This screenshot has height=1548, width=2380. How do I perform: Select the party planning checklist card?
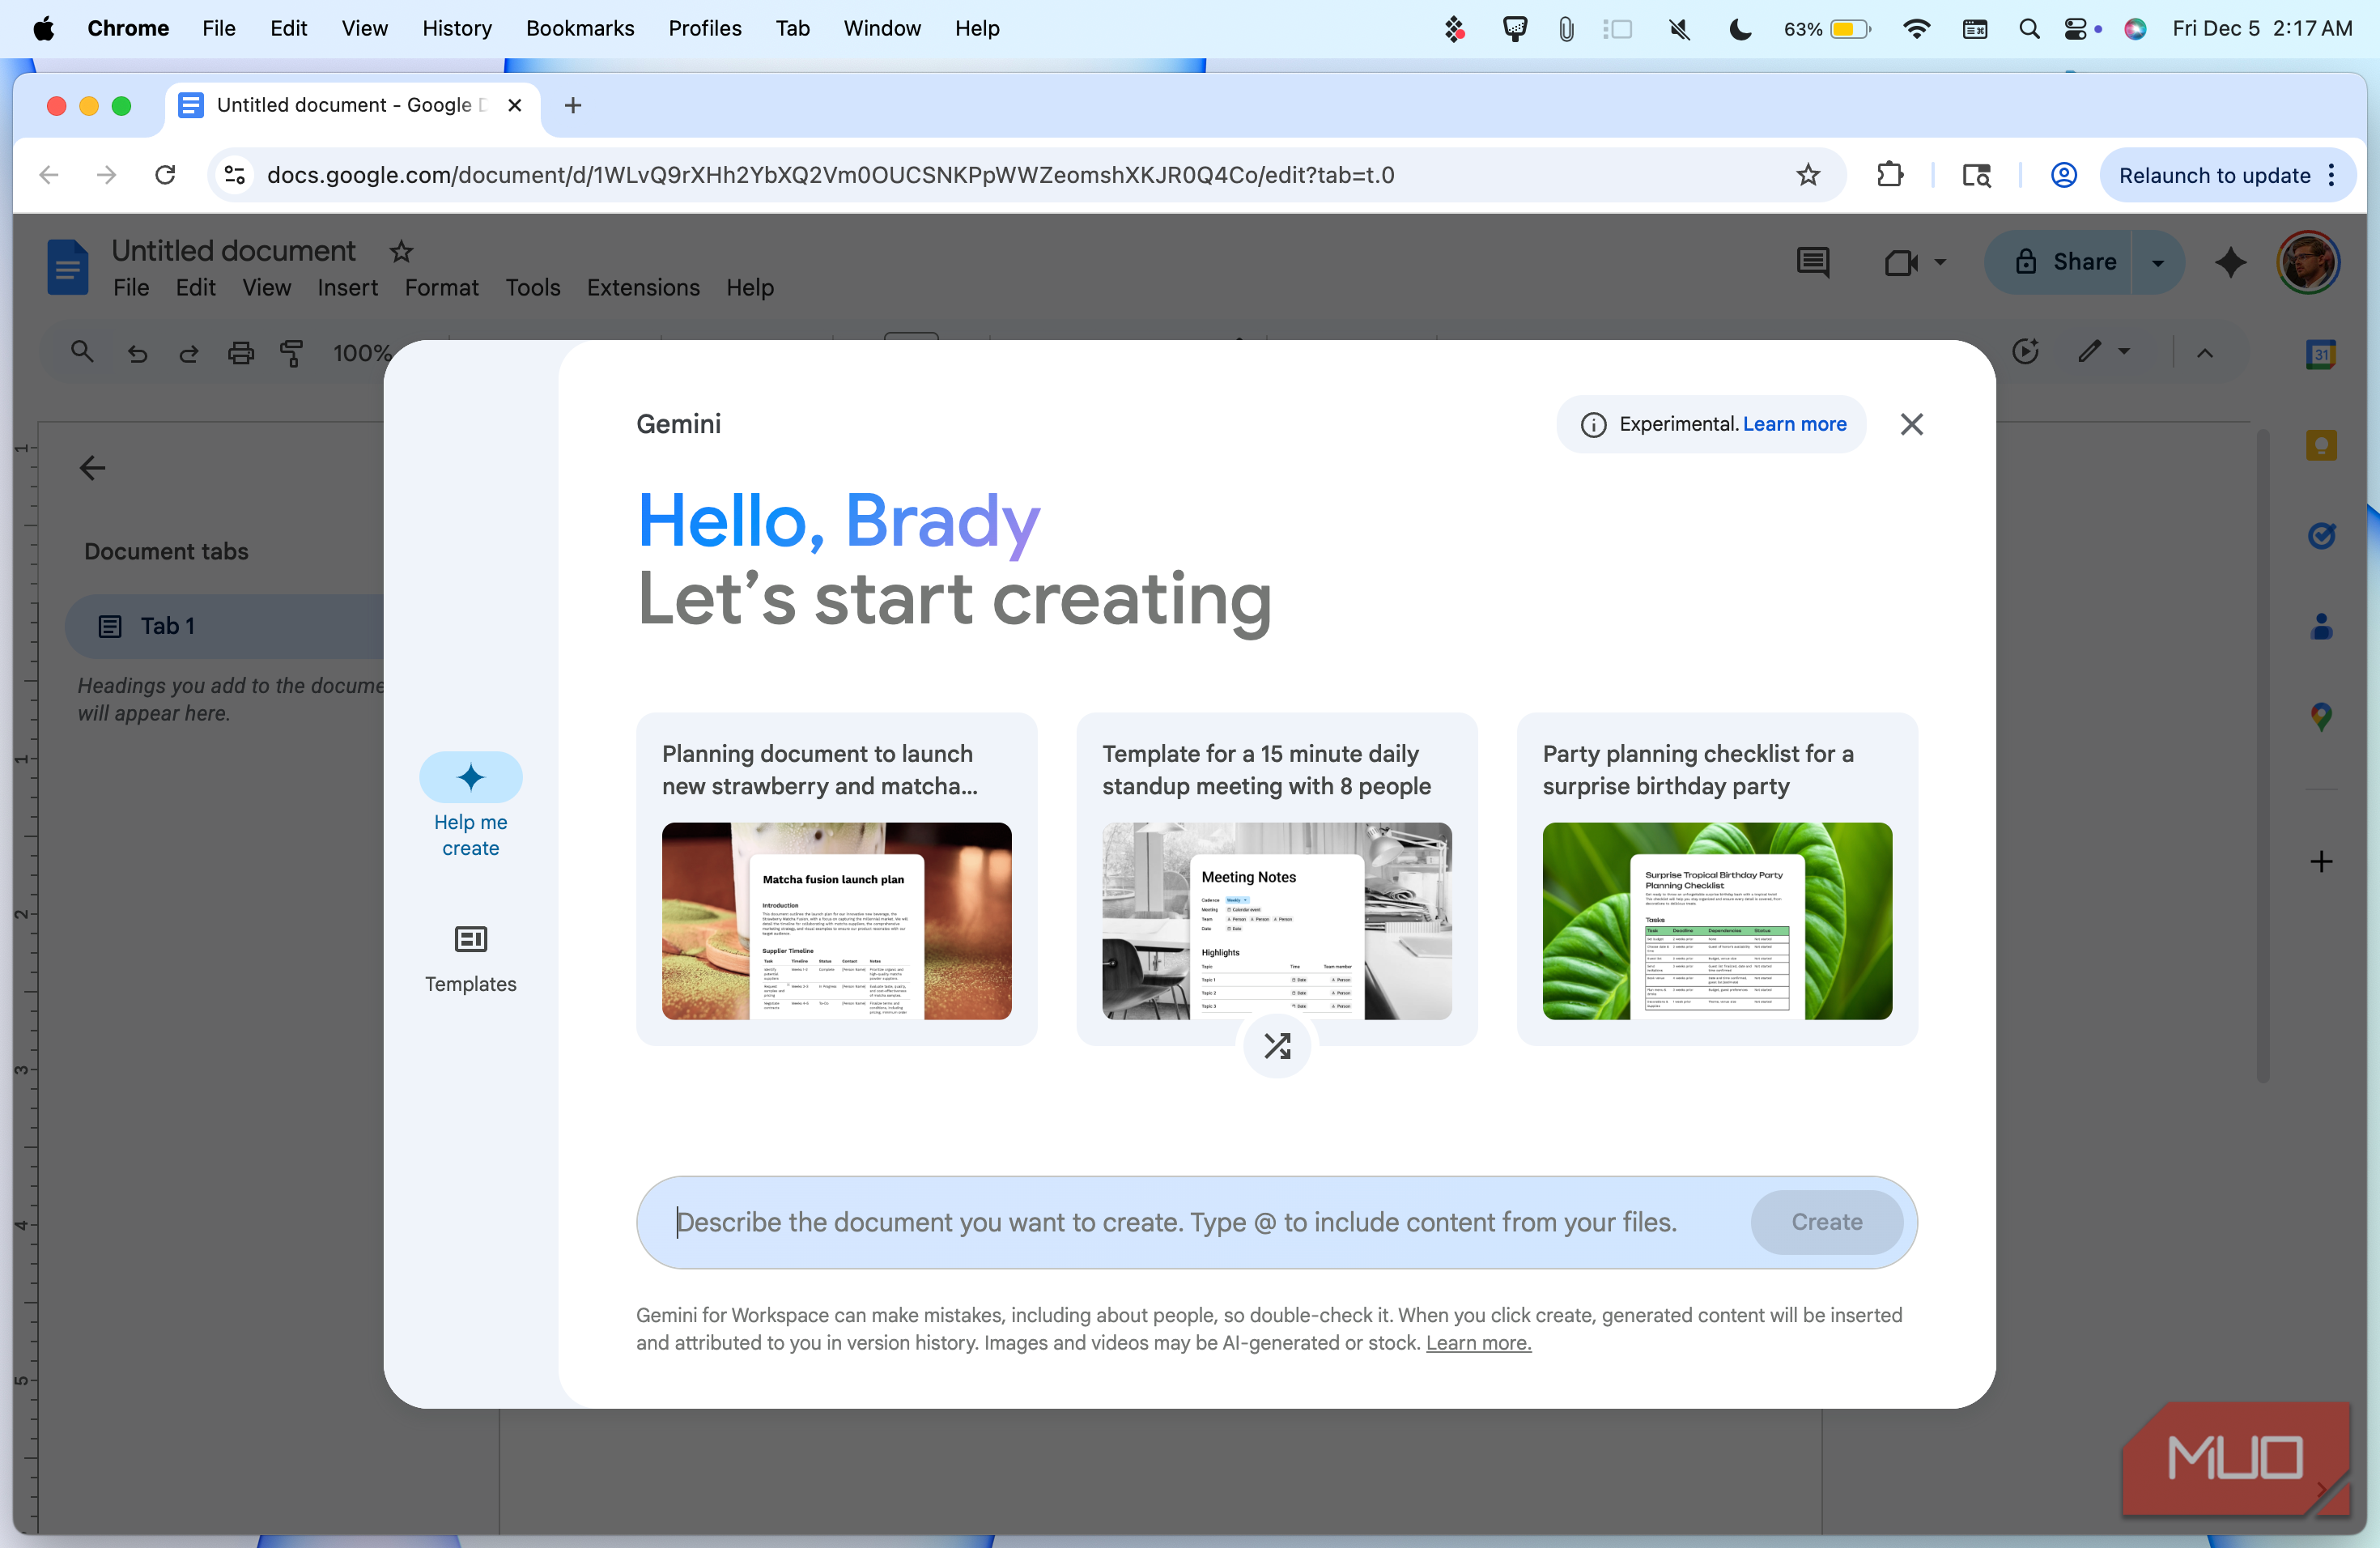(1716, 879)
